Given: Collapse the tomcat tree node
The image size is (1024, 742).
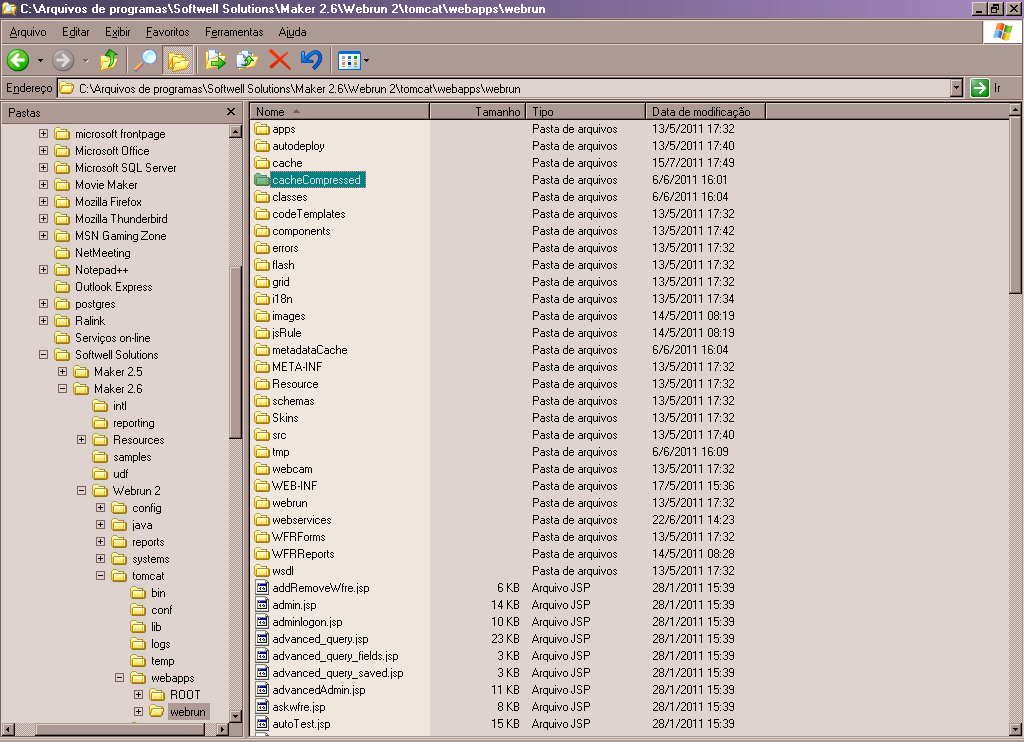Looking at the screenshot, I should pyautogui.click(x=101, y=575).
